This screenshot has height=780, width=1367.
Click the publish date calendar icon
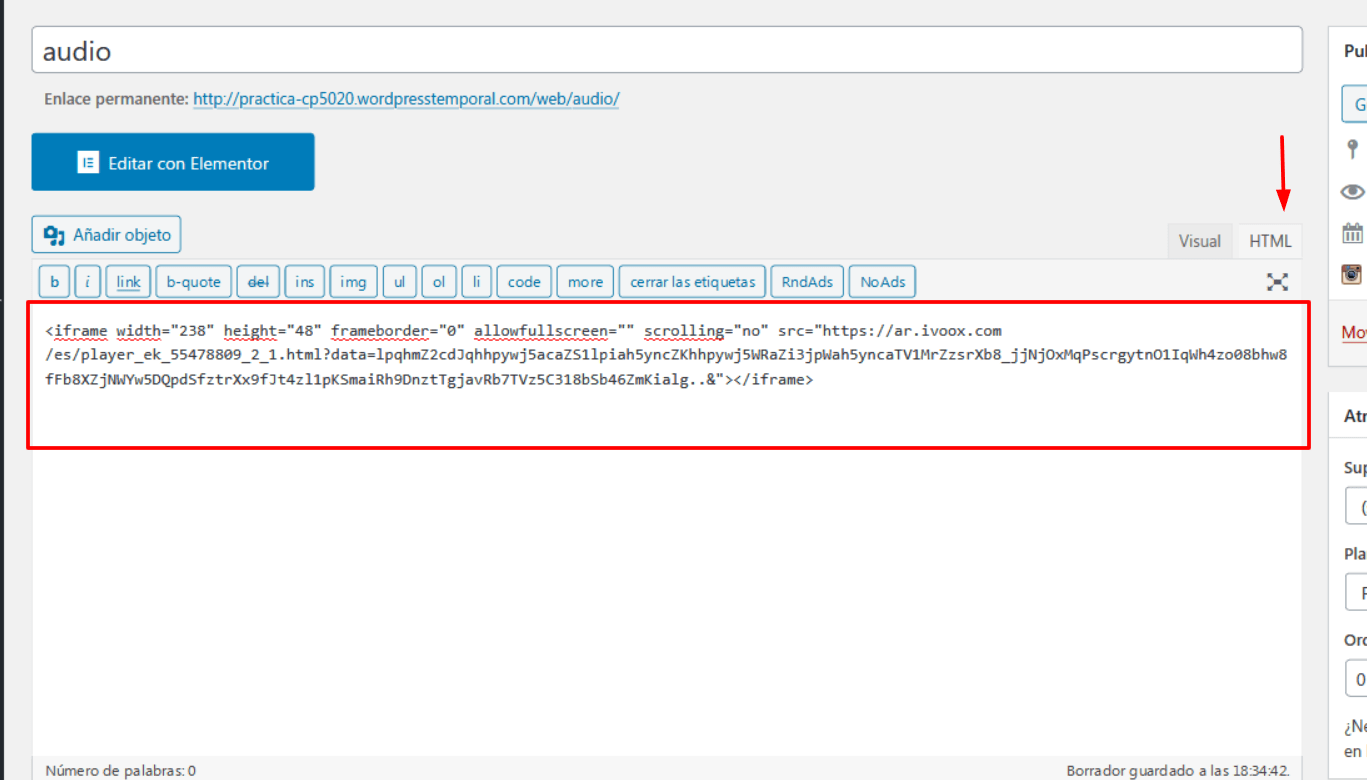[x=1353, y=234]
